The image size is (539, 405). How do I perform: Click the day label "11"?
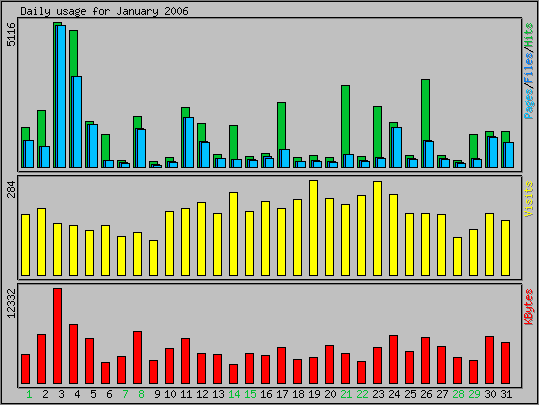point(186,394)
